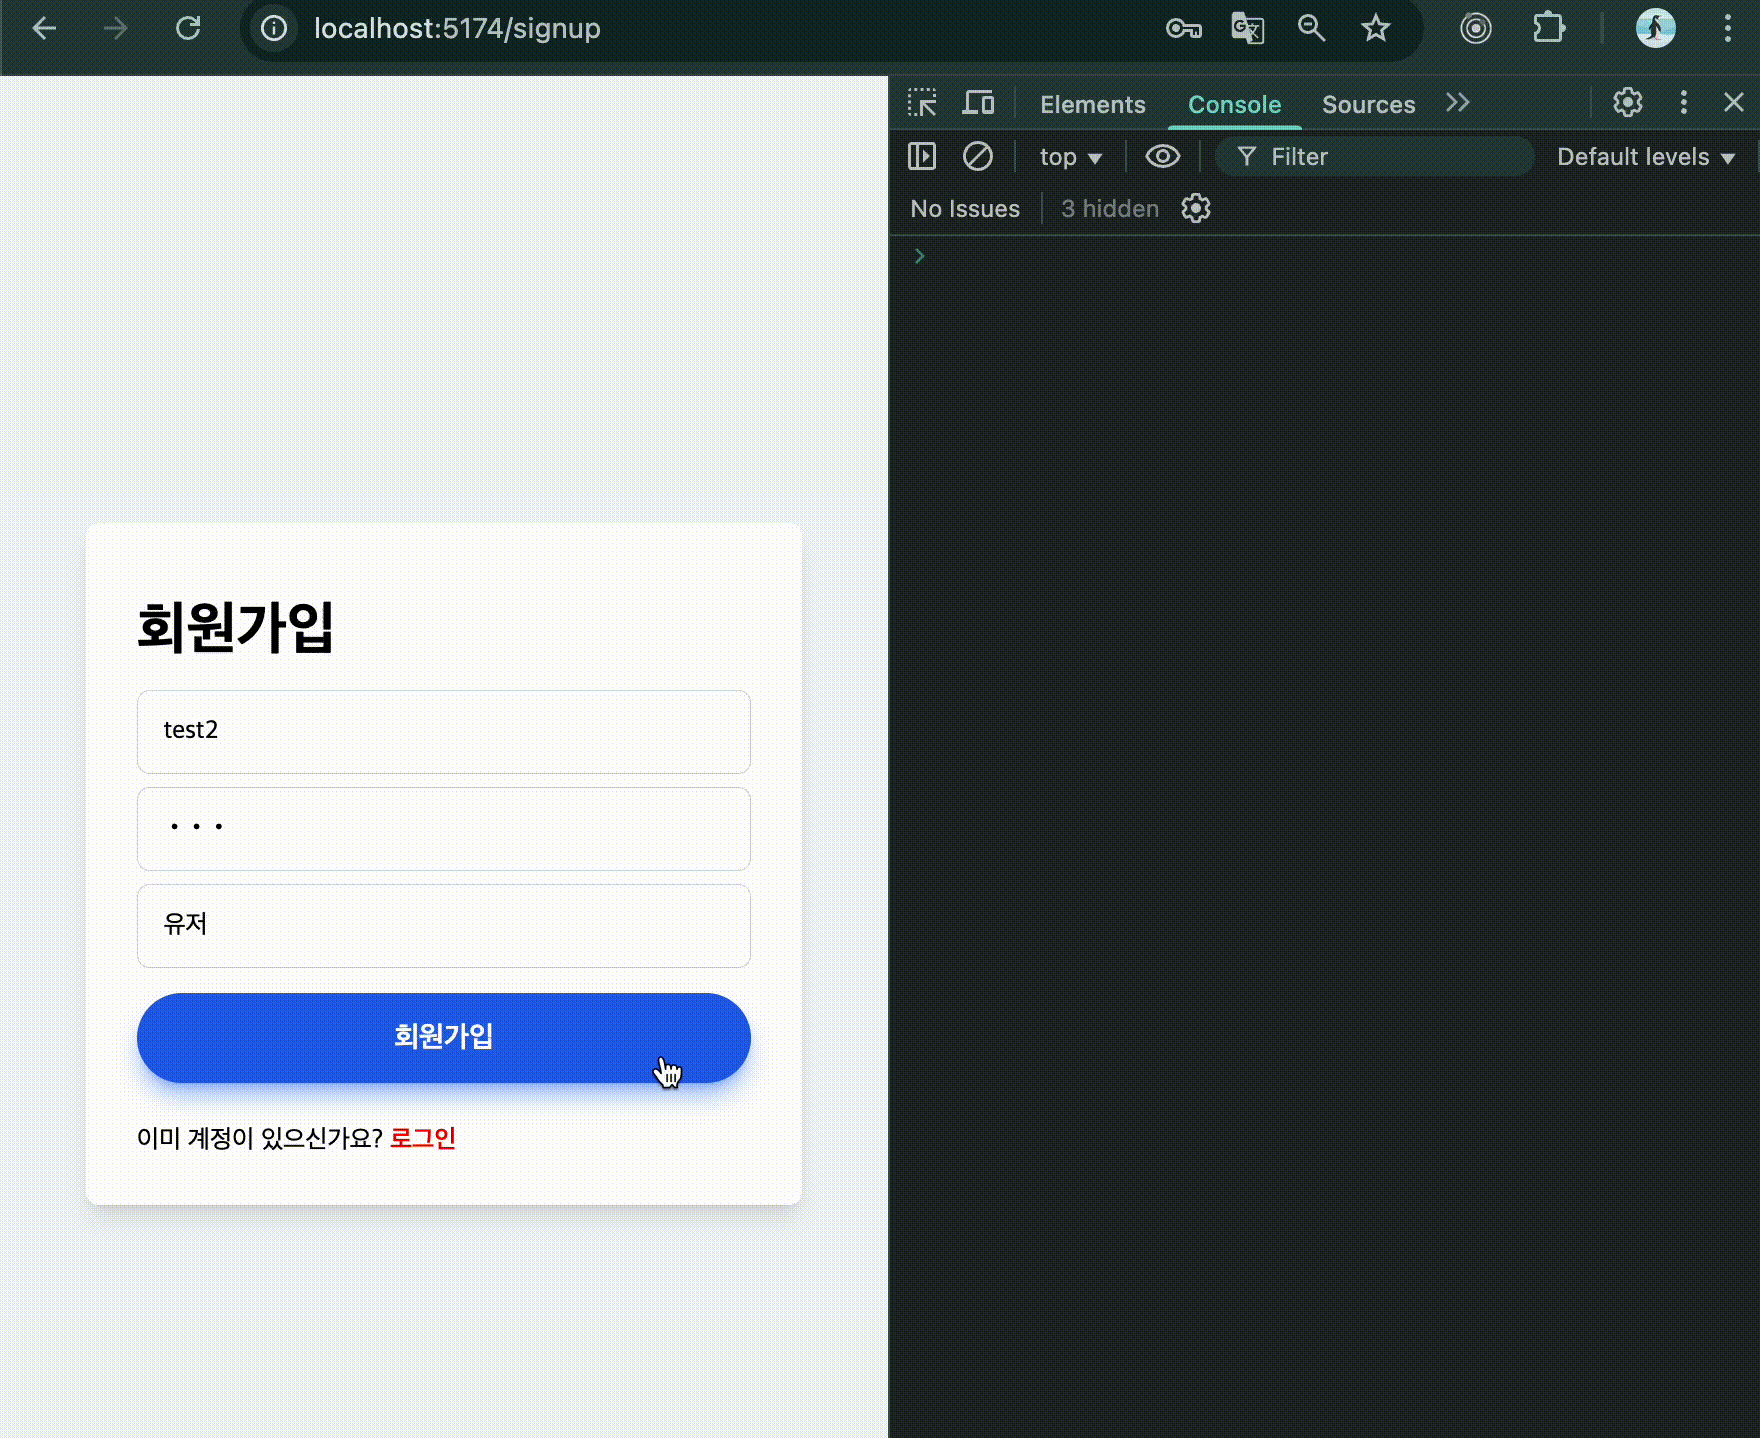Screen dimensions: 1760x1438
Task: Follow the red 로그인 link
Action: 423,1138
